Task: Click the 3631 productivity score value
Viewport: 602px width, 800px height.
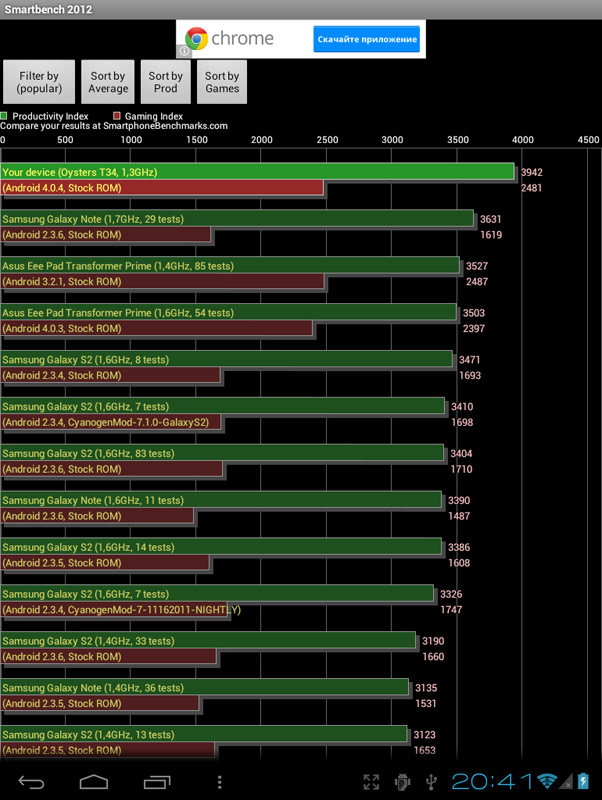Action: pyautogui.click(x=491, y=219)
